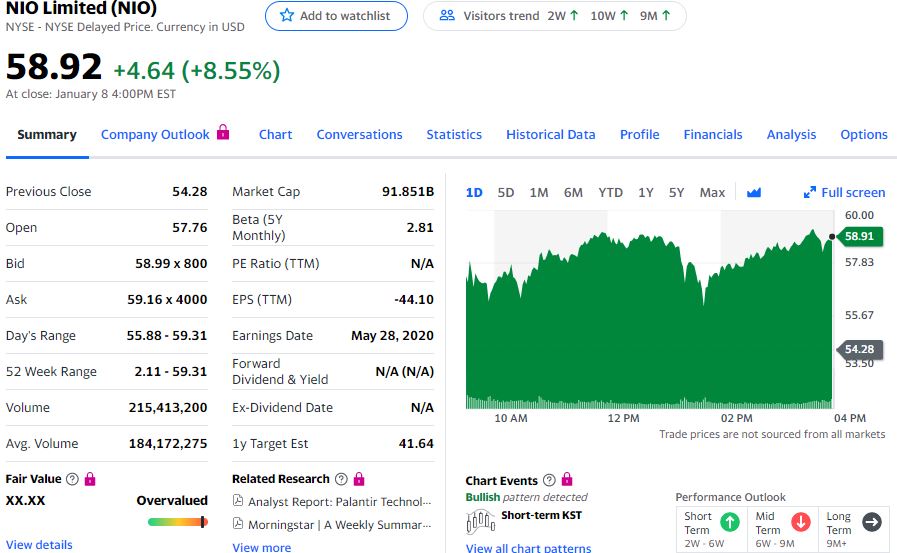897x553 pixels.
Task: Click the 1y Target Est value 41.64
Action: tap(416, 443)
